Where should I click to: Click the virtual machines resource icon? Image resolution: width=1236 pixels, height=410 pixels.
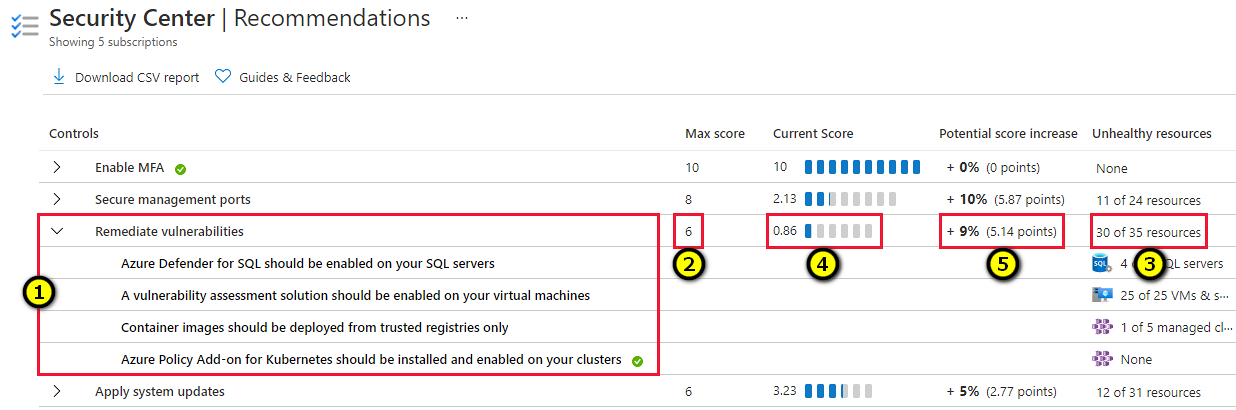(1102, 295)
